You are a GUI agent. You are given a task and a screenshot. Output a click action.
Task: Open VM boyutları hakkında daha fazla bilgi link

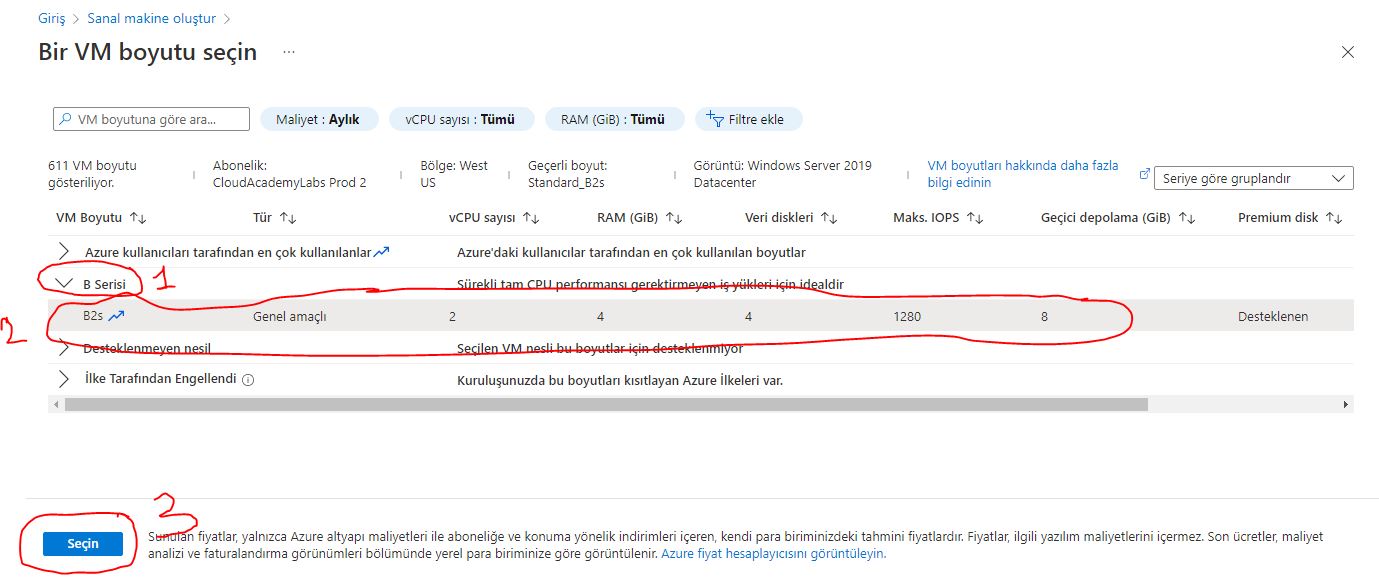(x=1023, y=174)
